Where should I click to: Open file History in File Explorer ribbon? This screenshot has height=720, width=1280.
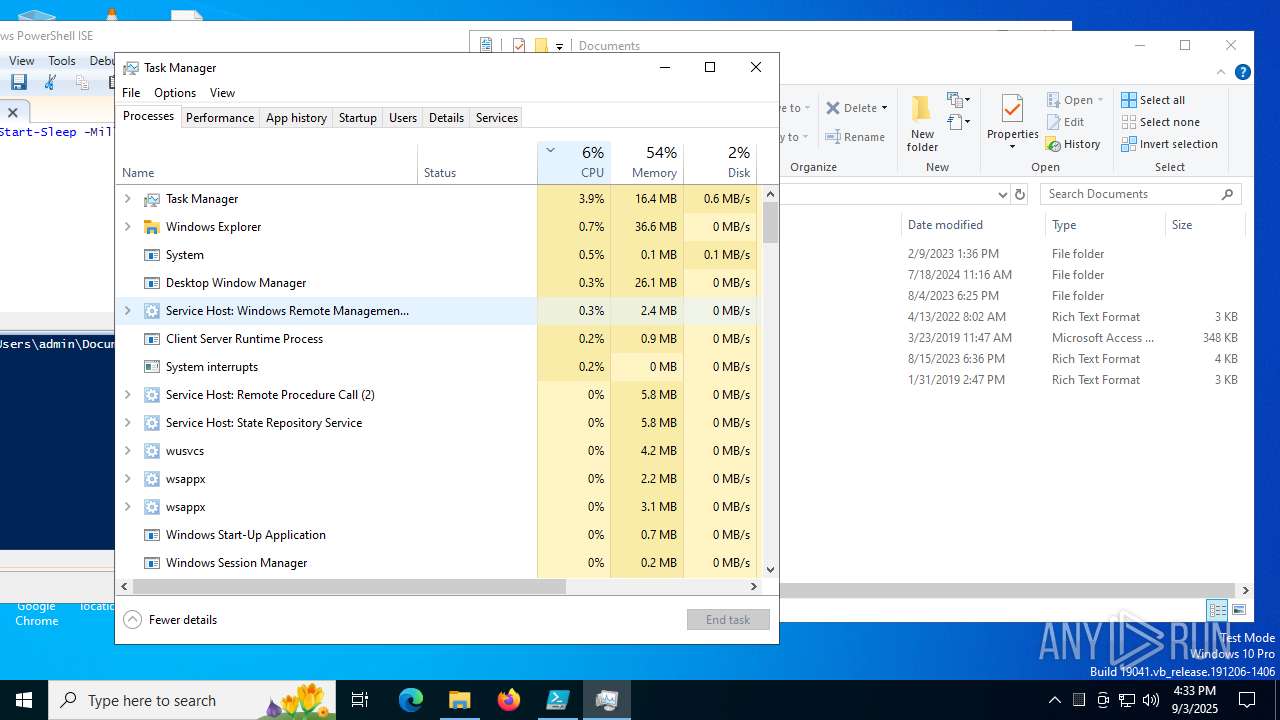click(x=1073, y=144)
